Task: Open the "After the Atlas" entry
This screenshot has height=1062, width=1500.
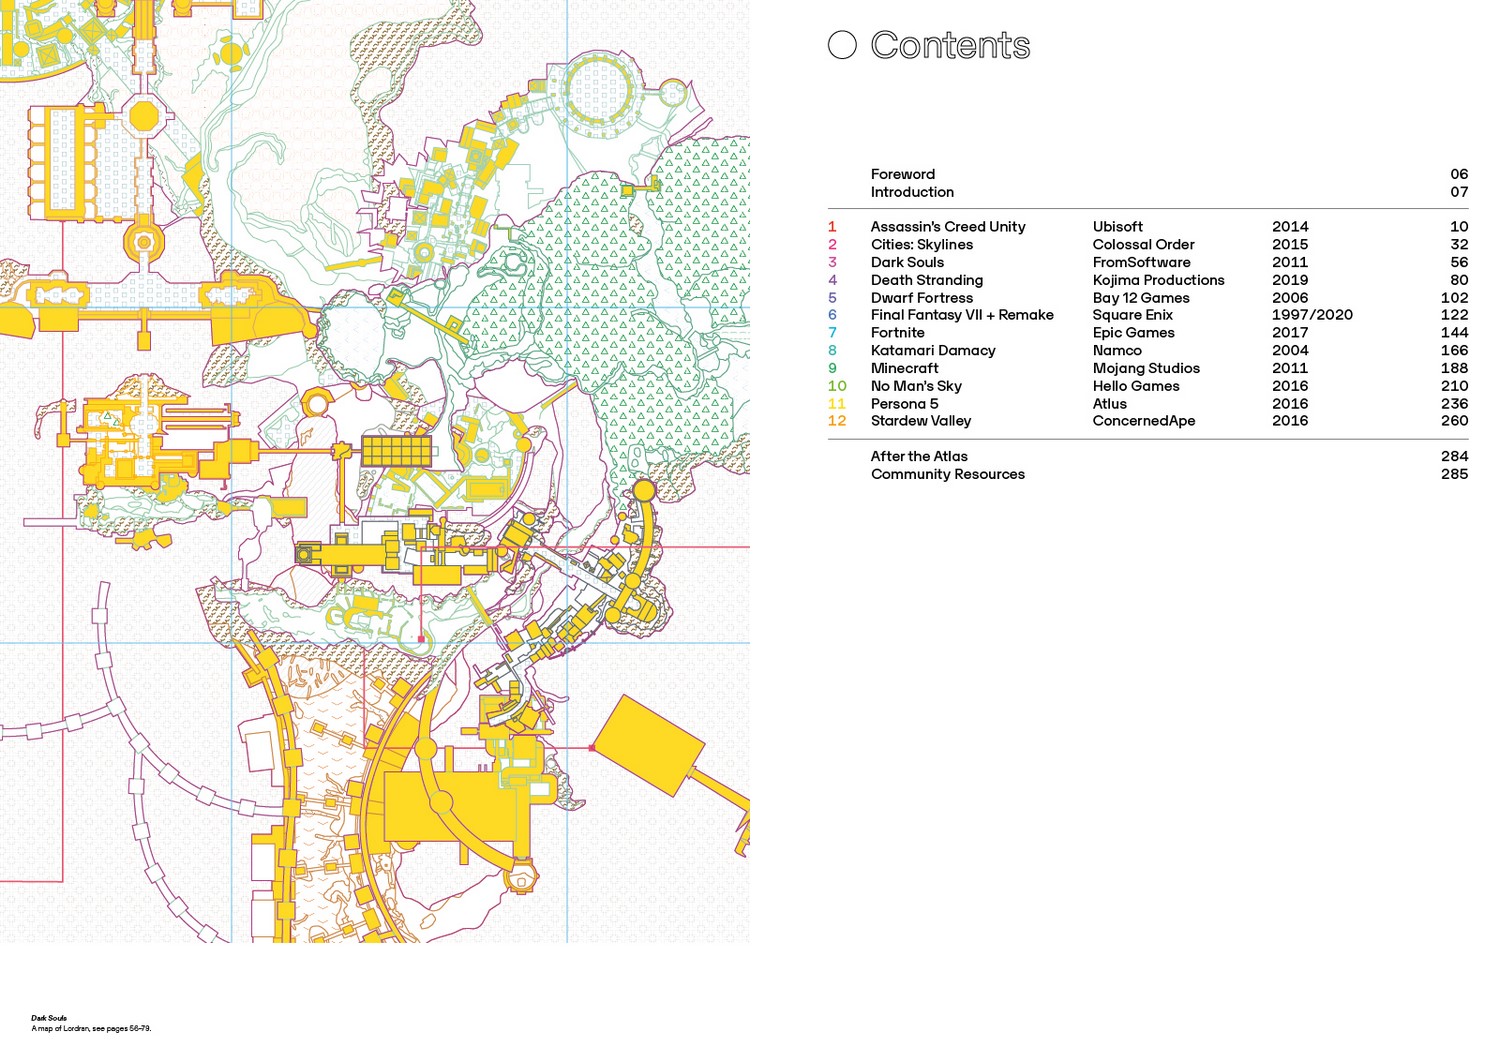Action: pyautogui.click(x=919, y=457)
